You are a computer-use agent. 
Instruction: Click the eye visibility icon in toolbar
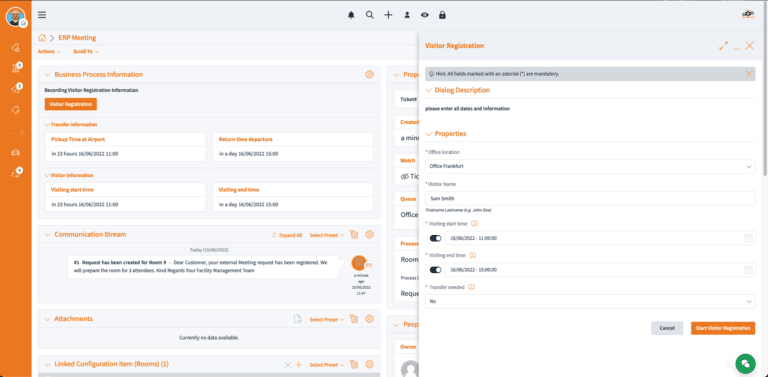coord(425,15)
